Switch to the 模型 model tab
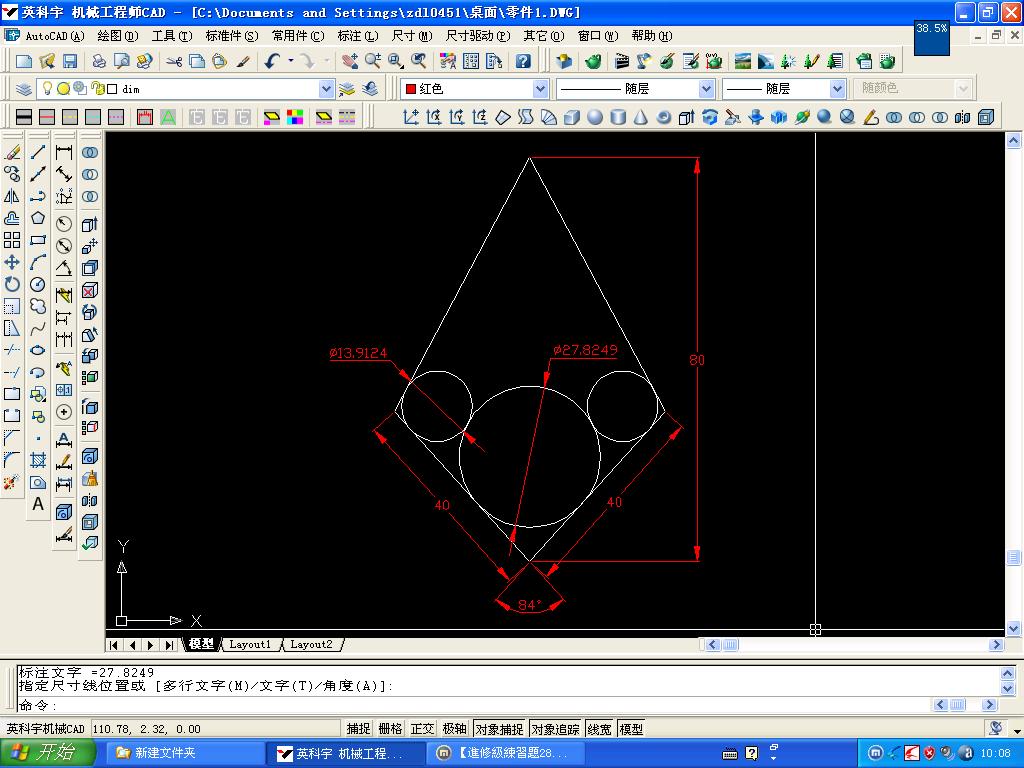 tap(201, 645)
